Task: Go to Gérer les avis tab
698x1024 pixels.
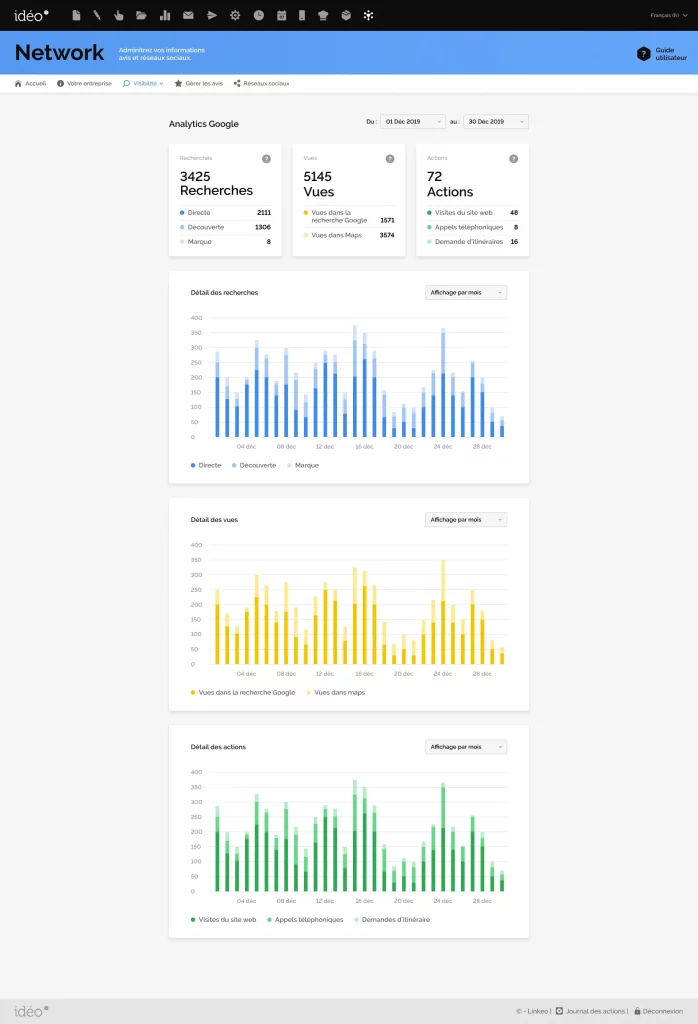Action: click(x=199, y=83)
